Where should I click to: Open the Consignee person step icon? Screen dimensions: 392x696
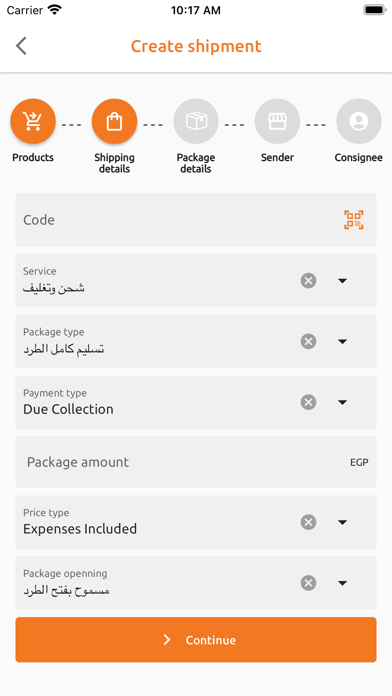click(x=359, y=121)
